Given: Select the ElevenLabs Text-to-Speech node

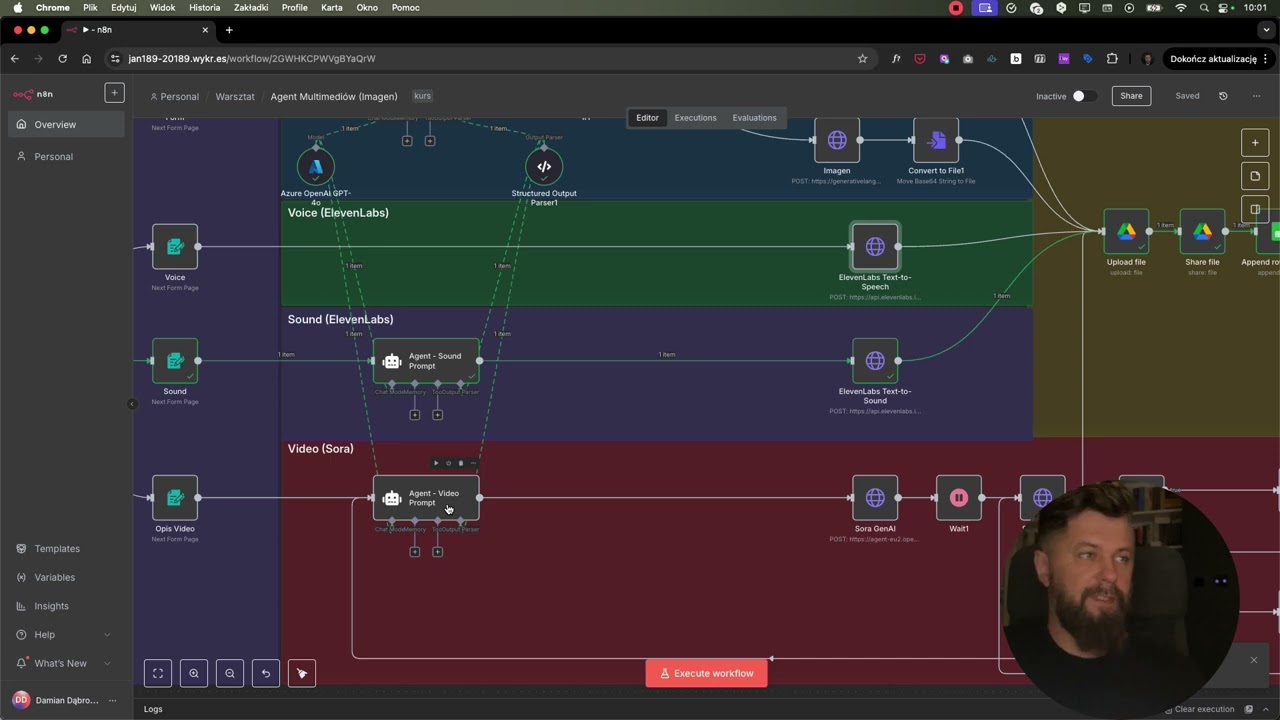Looking at the screenshot, I should [x=875, y=246].
